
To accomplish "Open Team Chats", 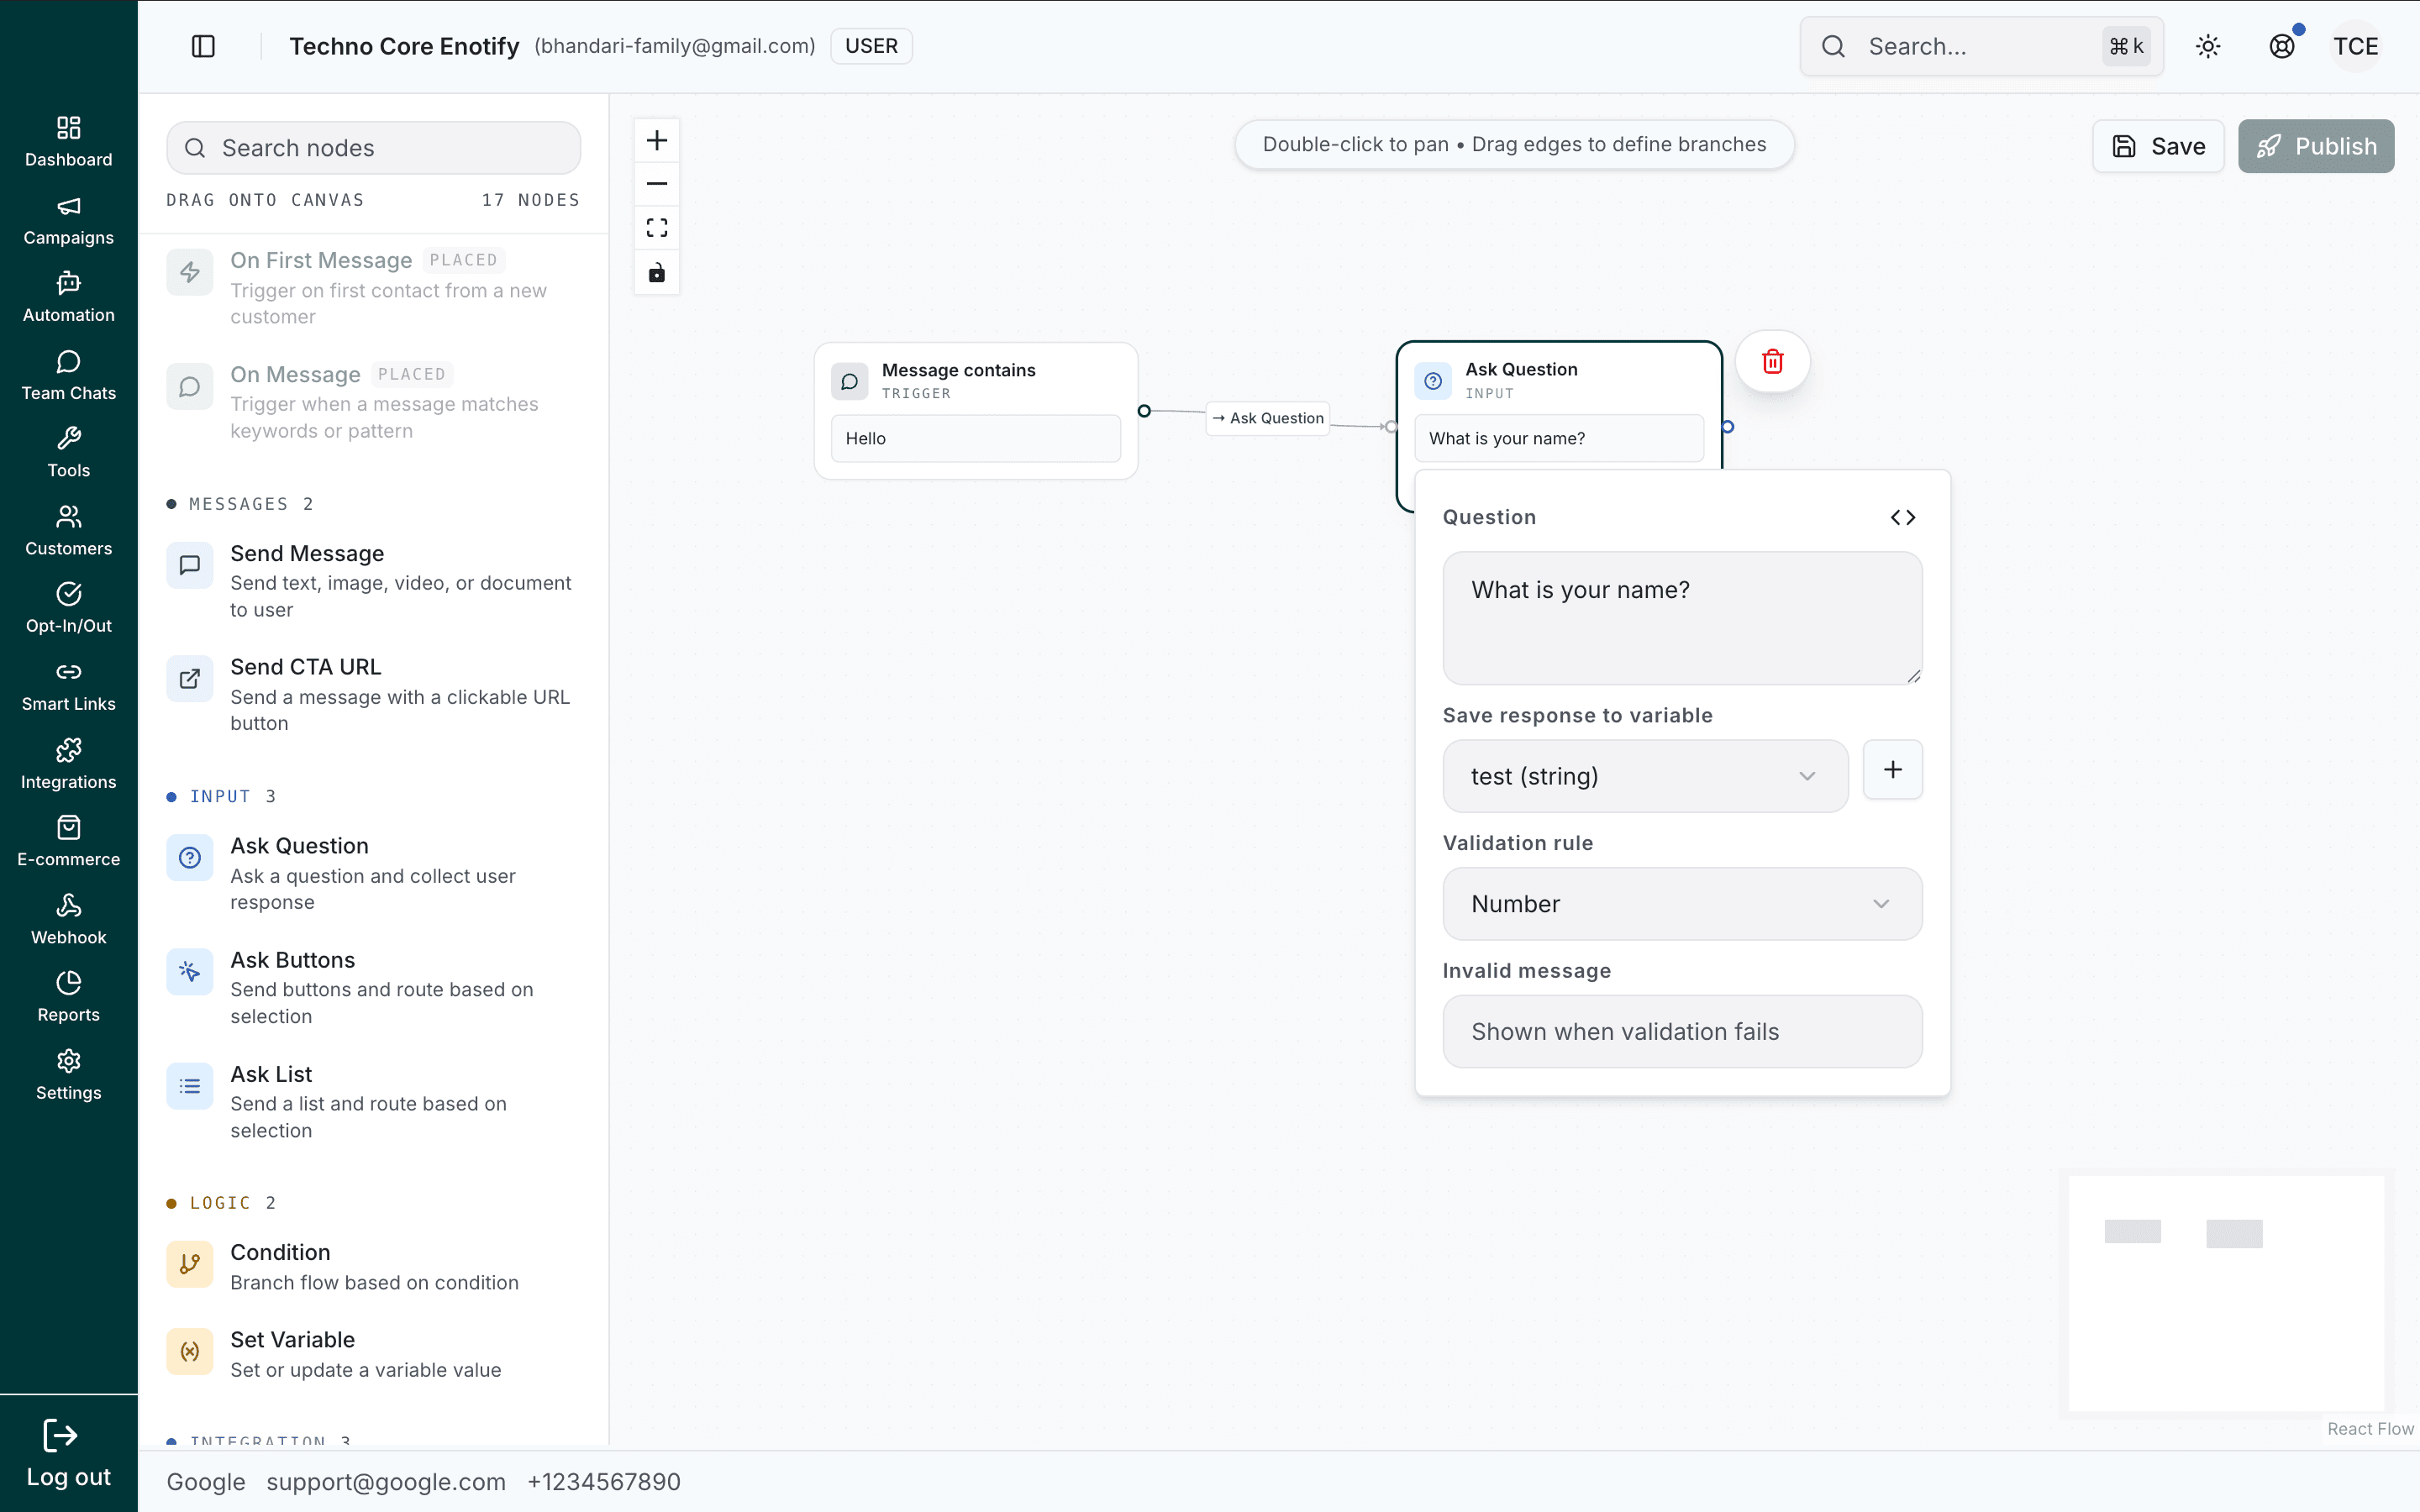I will point(68,376).
